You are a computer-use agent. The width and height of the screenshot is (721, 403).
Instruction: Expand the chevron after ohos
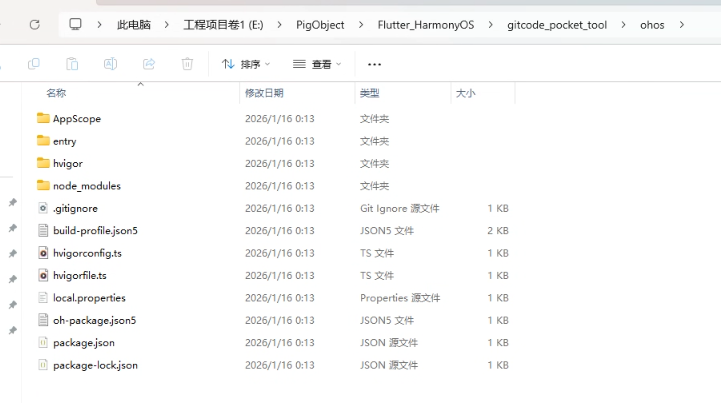tap(681, 25)
